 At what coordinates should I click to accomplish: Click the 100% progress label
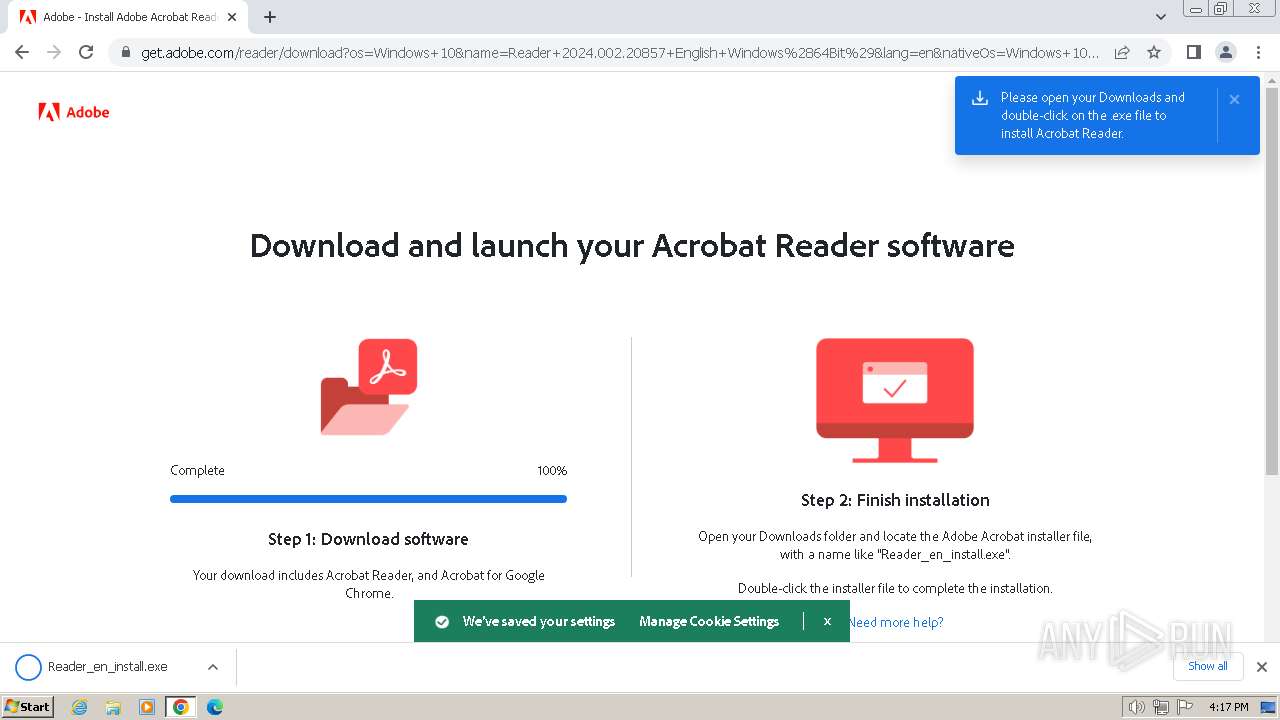point(552,470)
